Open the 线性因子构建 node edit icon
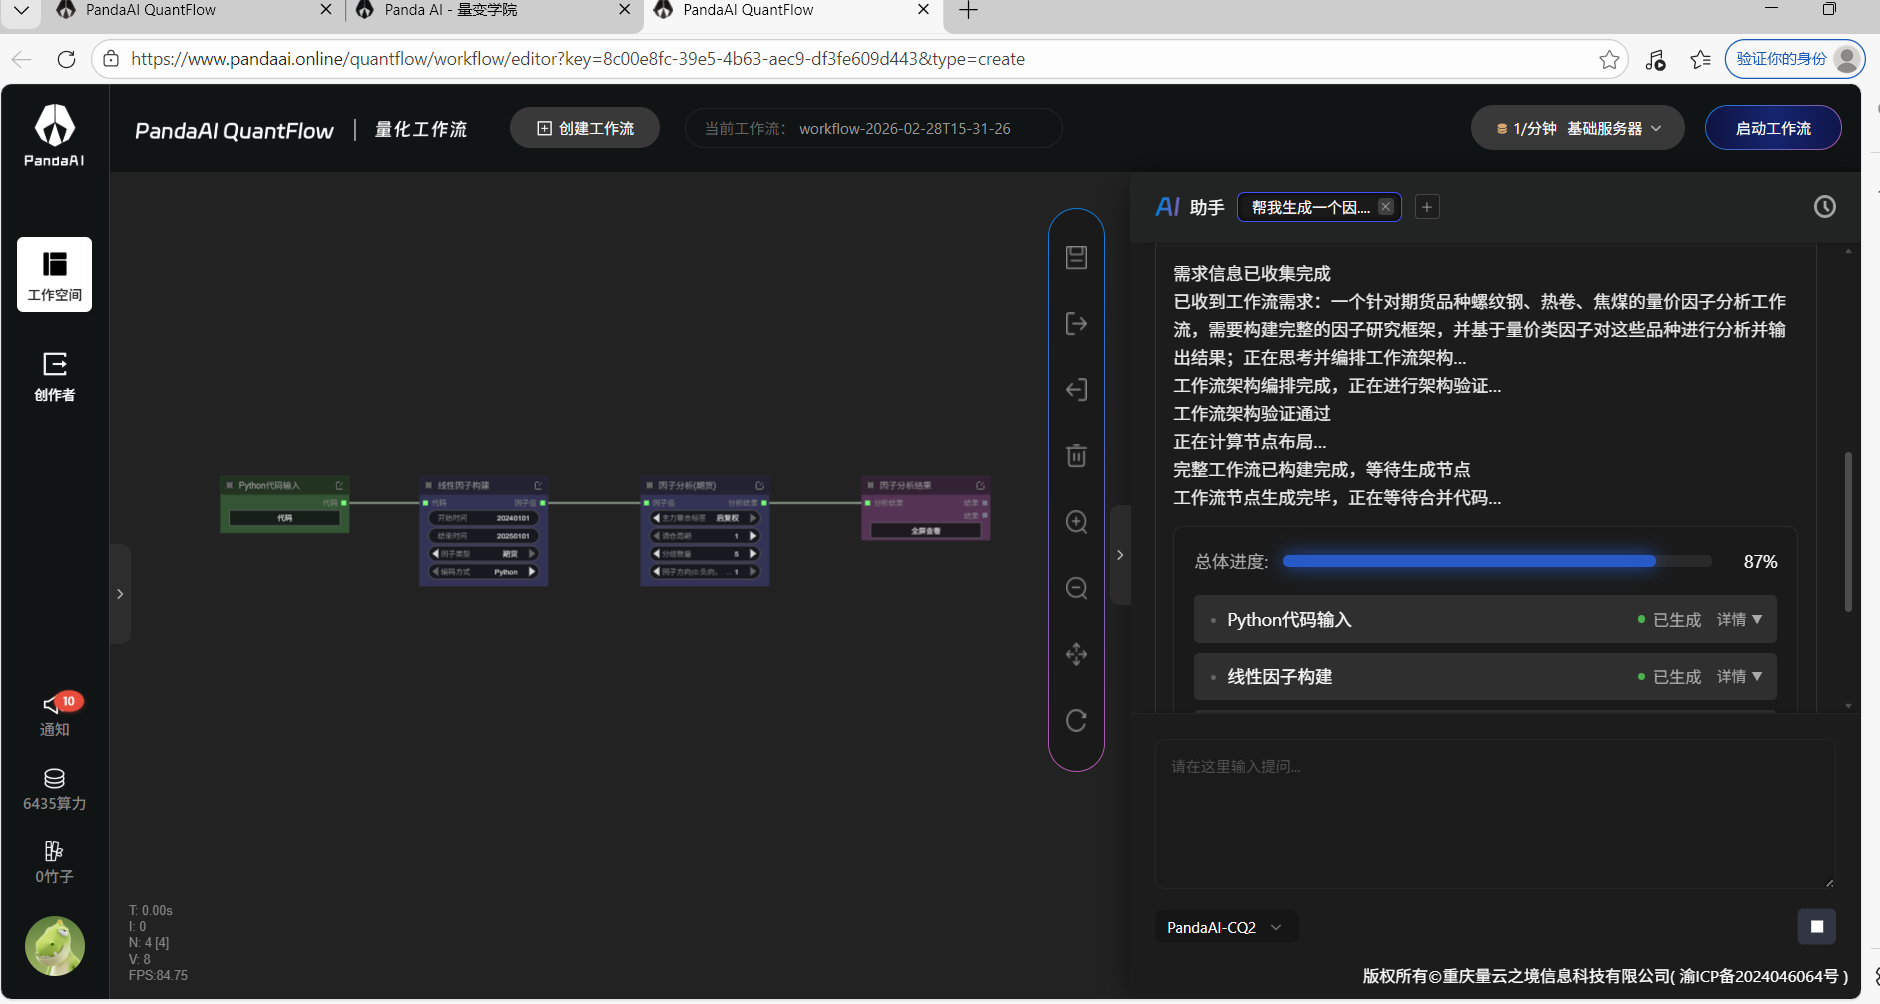This screenshot has height=1004, width=1880. coord(538,485)
